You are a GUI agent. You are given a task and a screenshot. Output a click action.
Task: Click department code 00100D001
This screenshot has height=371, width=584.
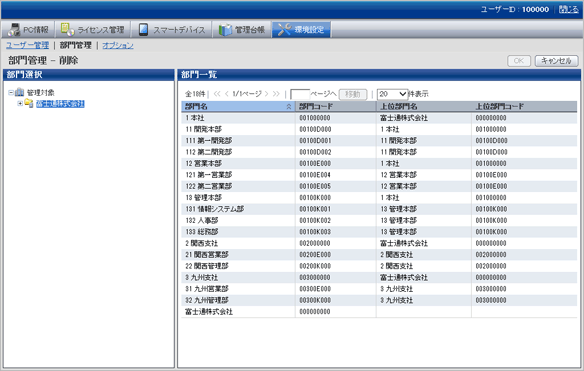pyautogui.click(x=315, y=141)
